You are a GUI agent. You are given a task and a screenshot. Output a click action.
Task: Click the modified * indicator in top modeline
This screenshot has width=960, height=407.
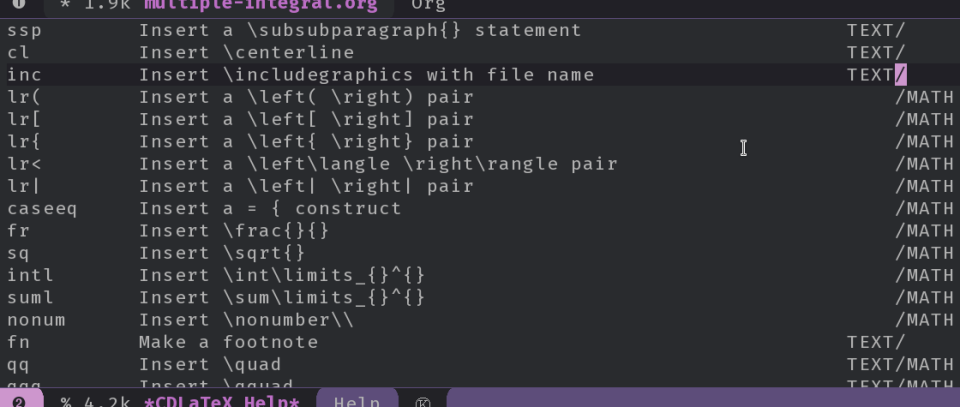click(65, 5)
